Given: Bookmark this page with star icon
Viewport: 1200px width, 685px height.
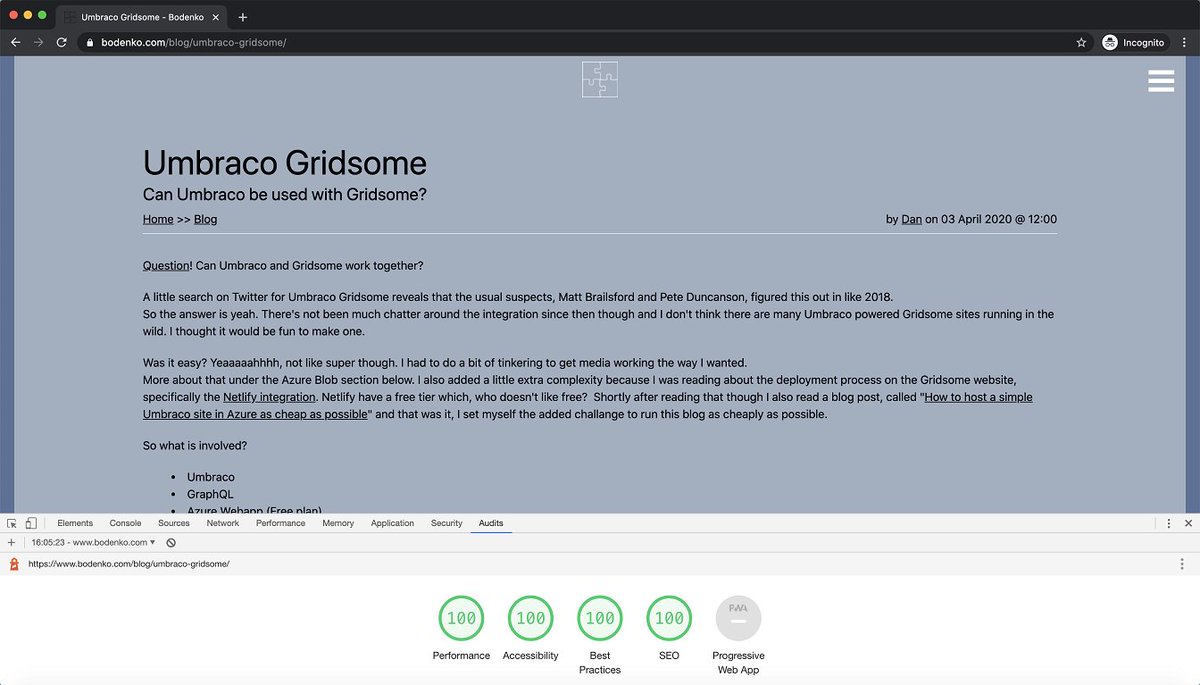Looking at the screenshot, I should click(x=1081, y=43).
